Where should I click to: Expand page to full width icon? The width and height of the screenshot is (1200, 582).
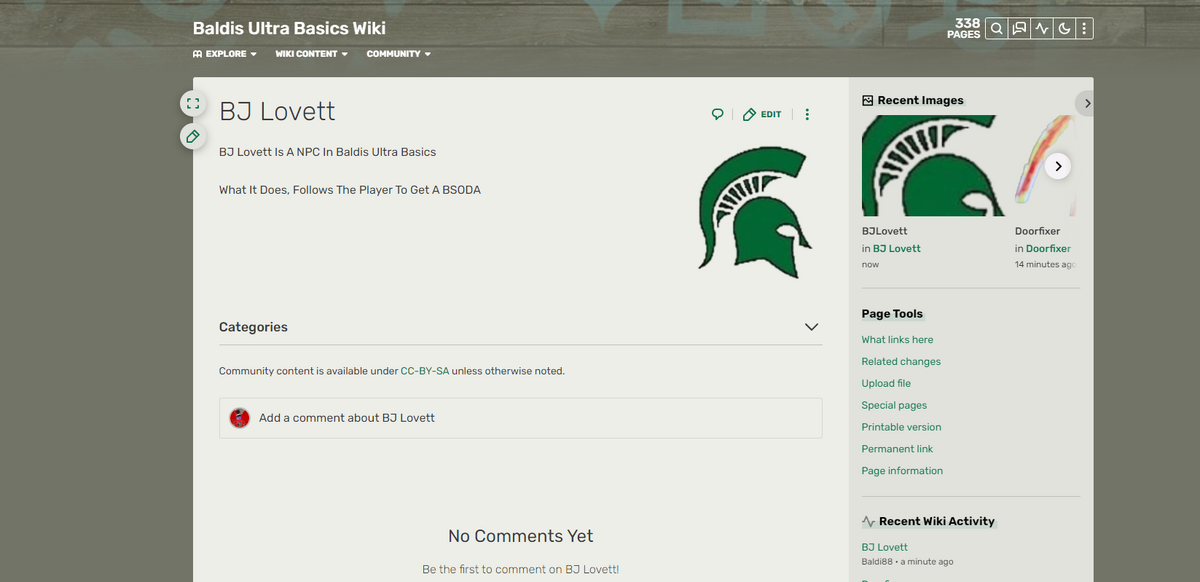193,103
